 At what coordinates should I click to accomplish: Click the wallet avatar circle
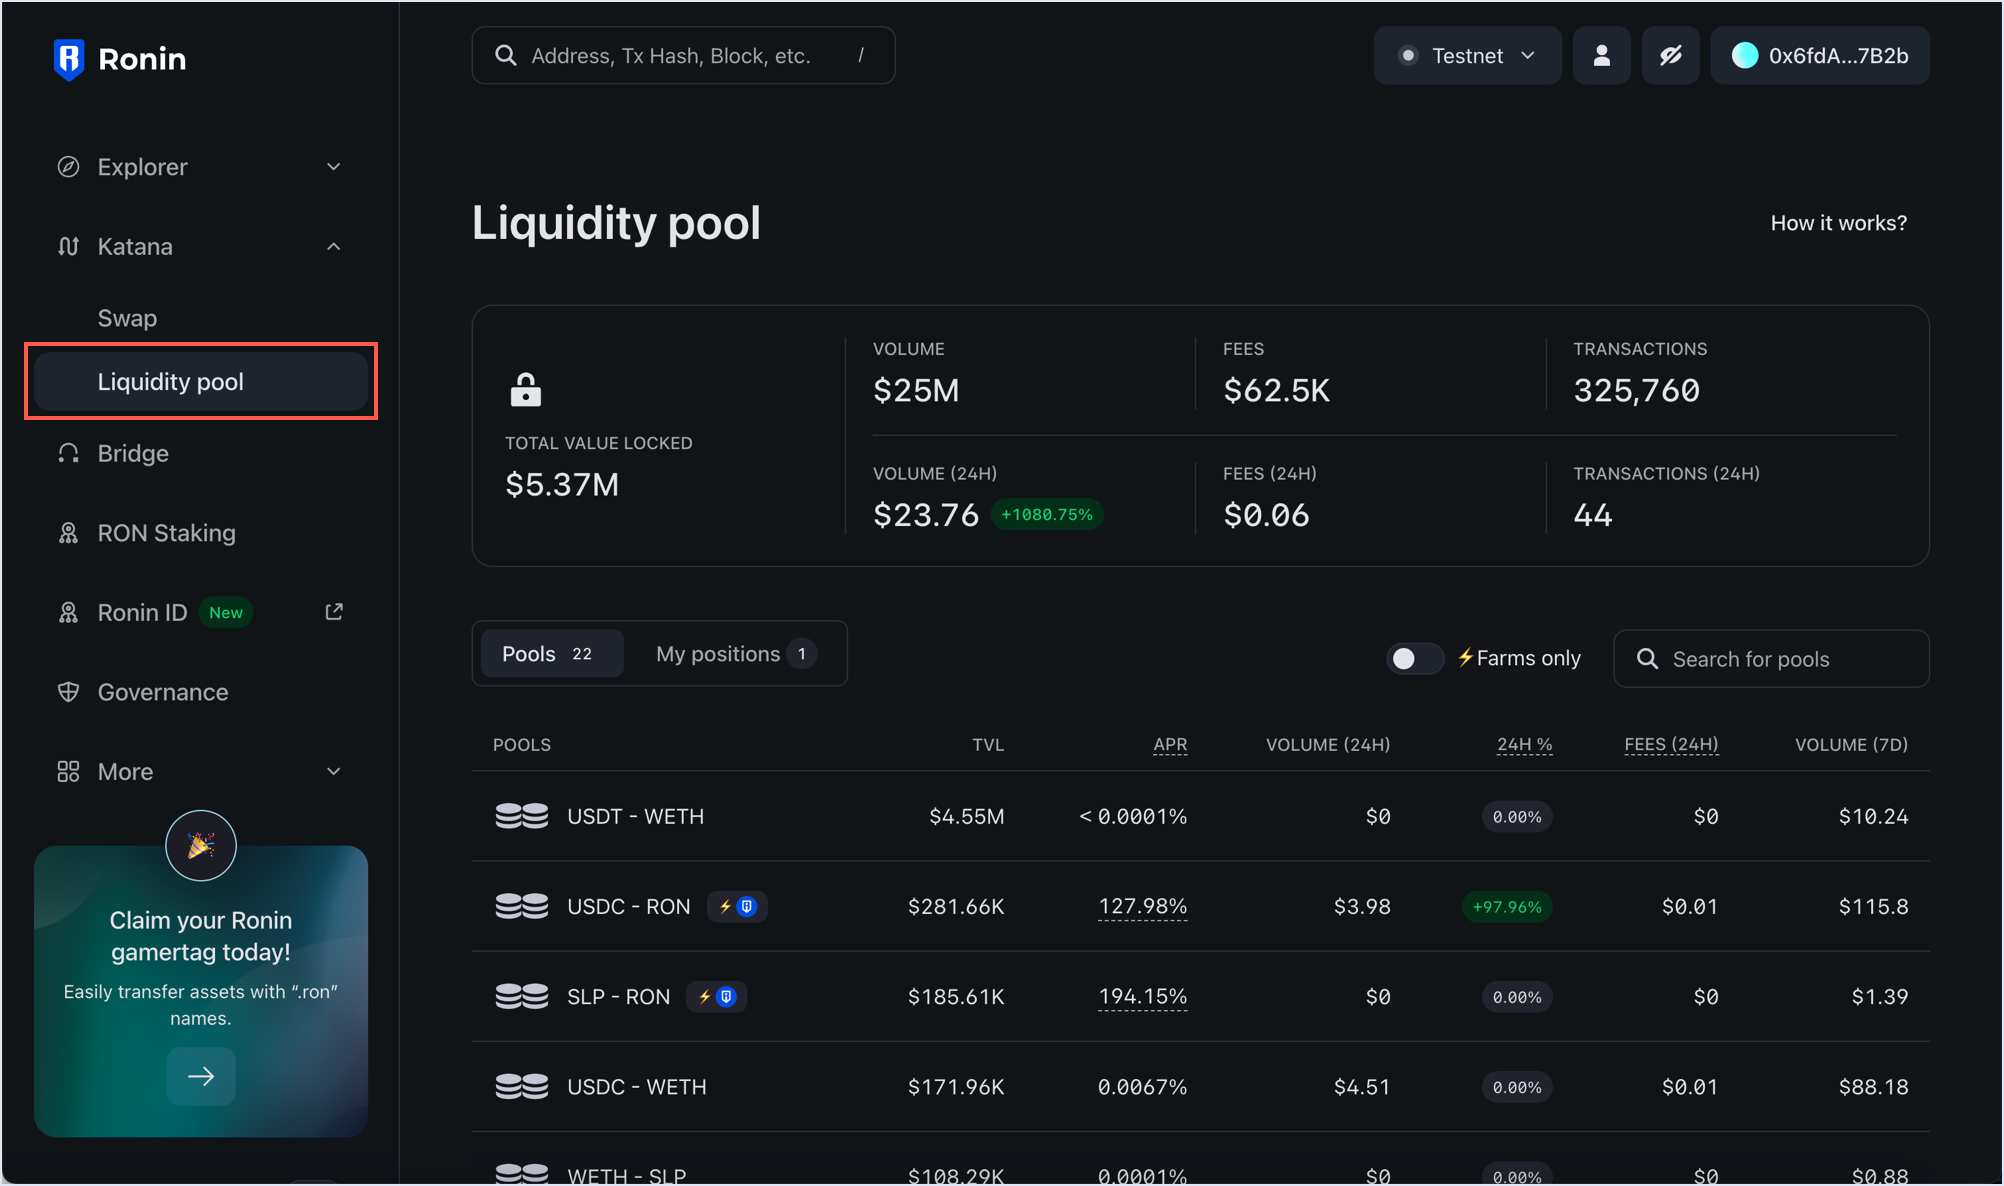coord(1744,55)
